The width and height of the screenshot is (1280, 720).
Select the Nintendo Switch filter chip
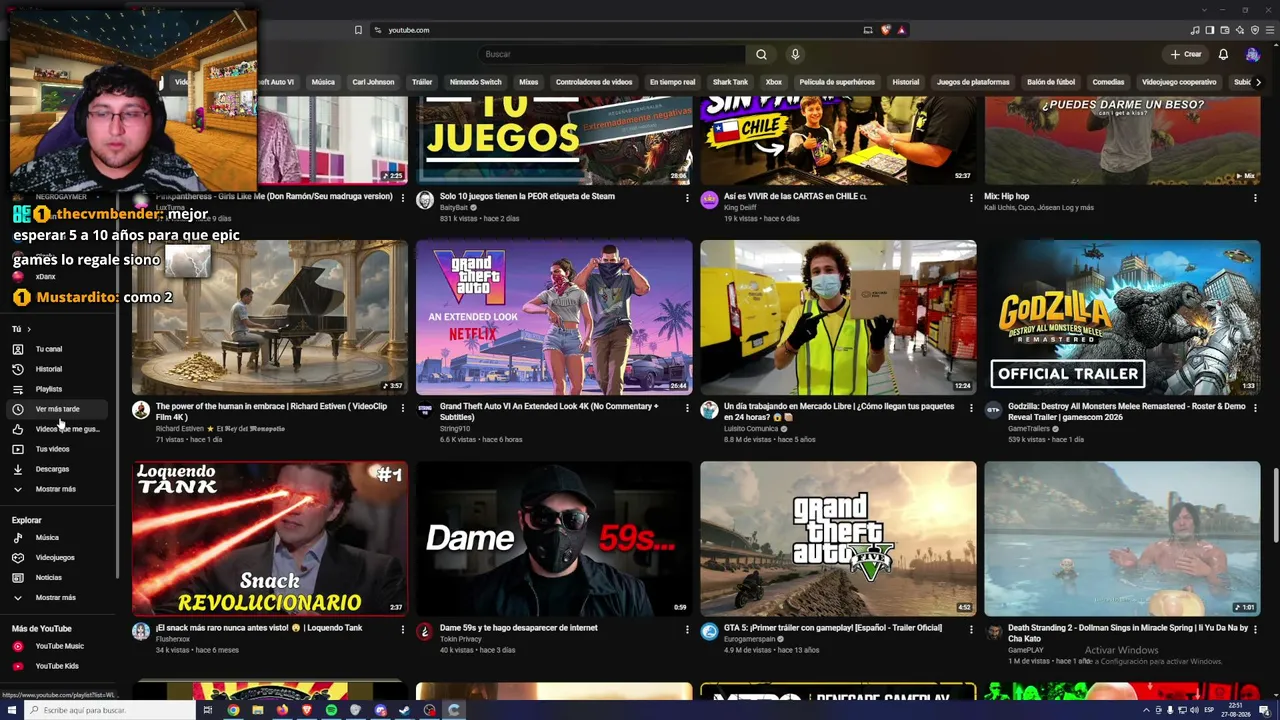(475, 82)
